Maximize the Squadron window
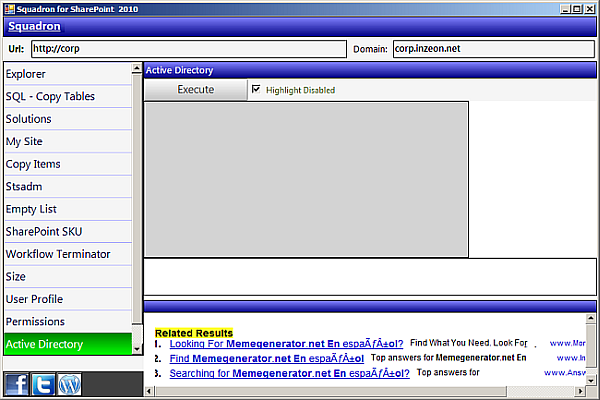This screenshot has width=600, height=400. [x=577, y=9]
